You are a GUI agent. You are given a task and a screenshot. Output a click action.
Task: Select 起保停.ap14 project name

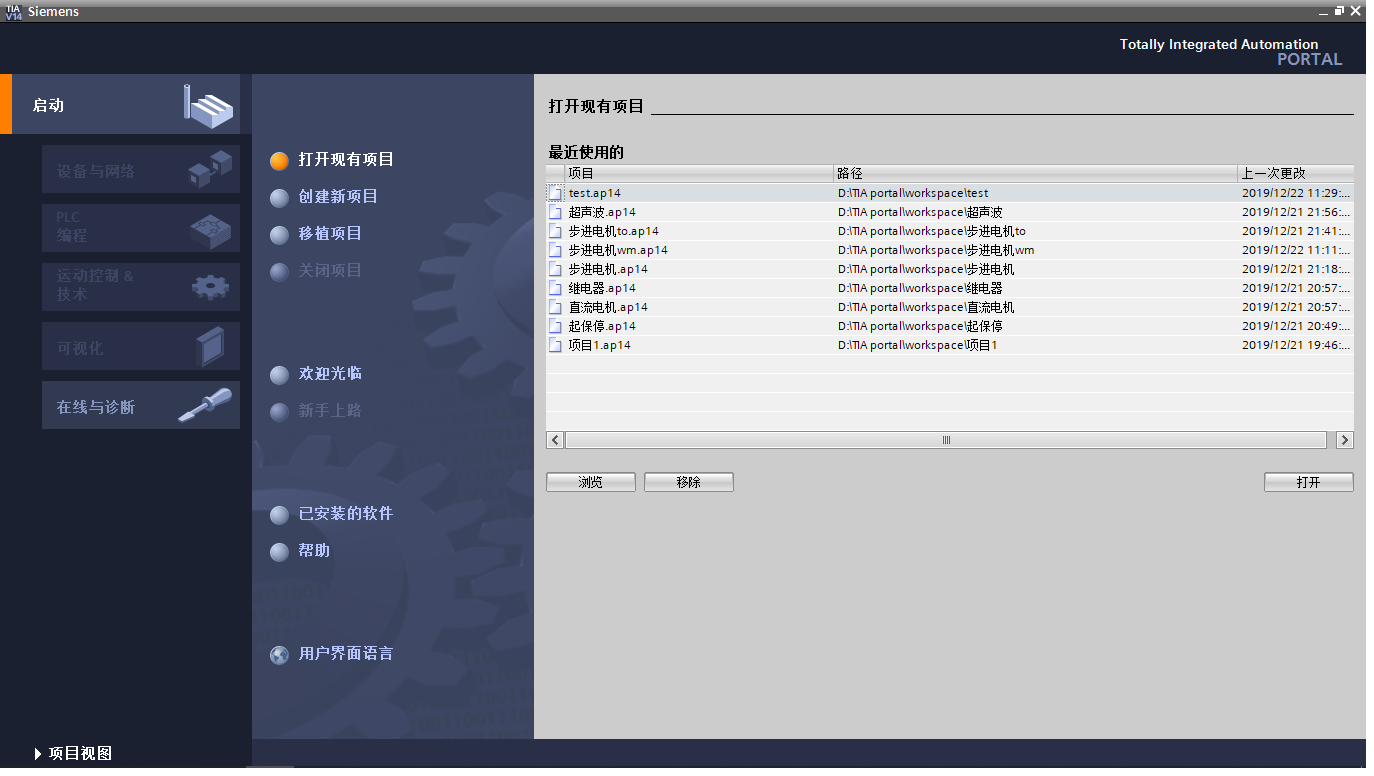point(602,326)
